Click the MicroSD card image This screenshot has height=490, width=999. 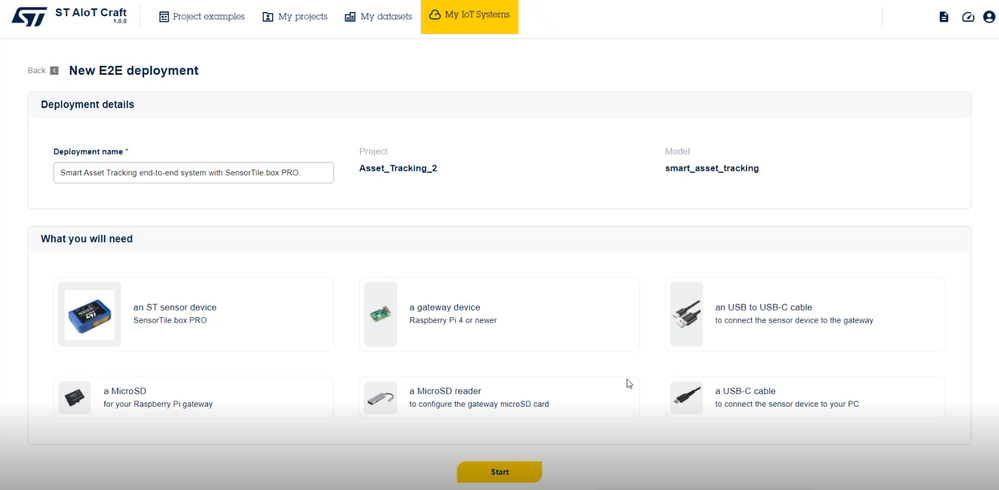point(75,398)
